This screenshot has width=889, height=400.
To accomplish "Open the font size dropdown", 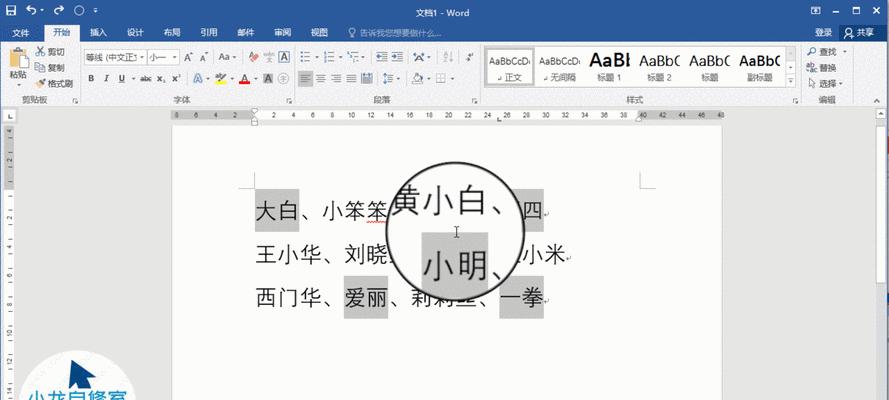I will pos(175,57).
